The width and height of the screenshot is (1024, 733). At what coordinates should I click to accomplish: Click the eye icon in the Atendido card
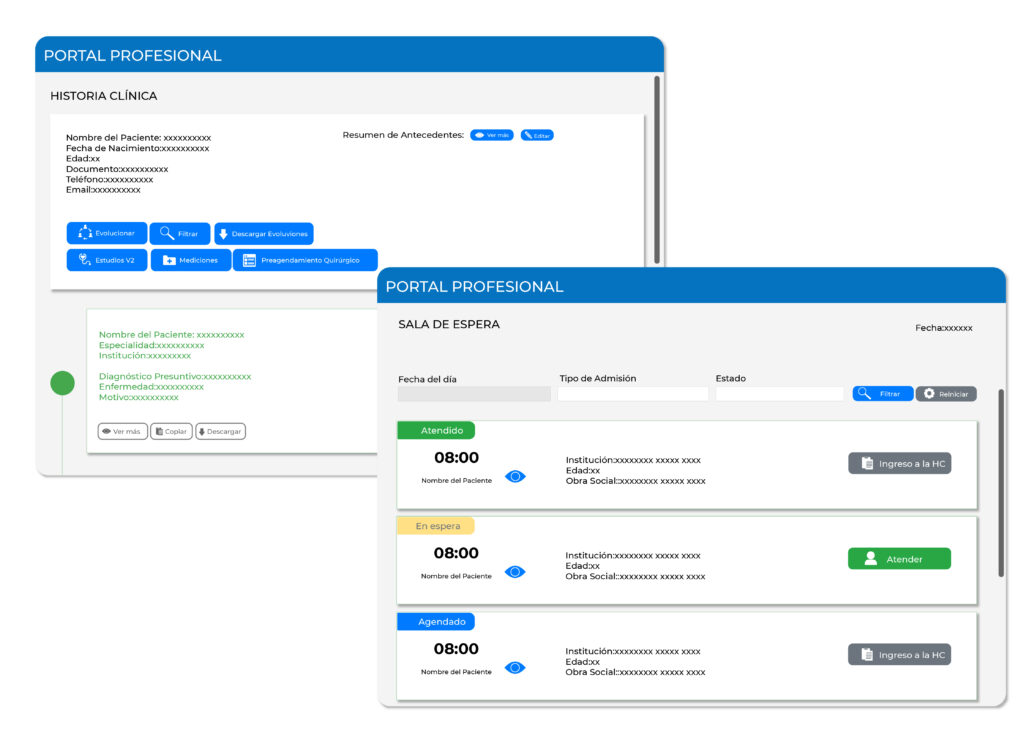coord(515,476)
